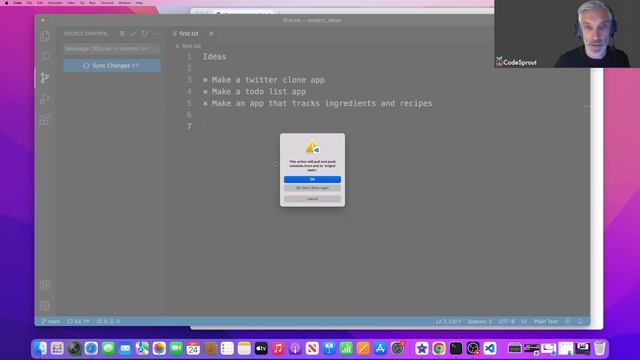
Task: Choose OK, Don't Show Again in dialog
Action: click(312, 188)
